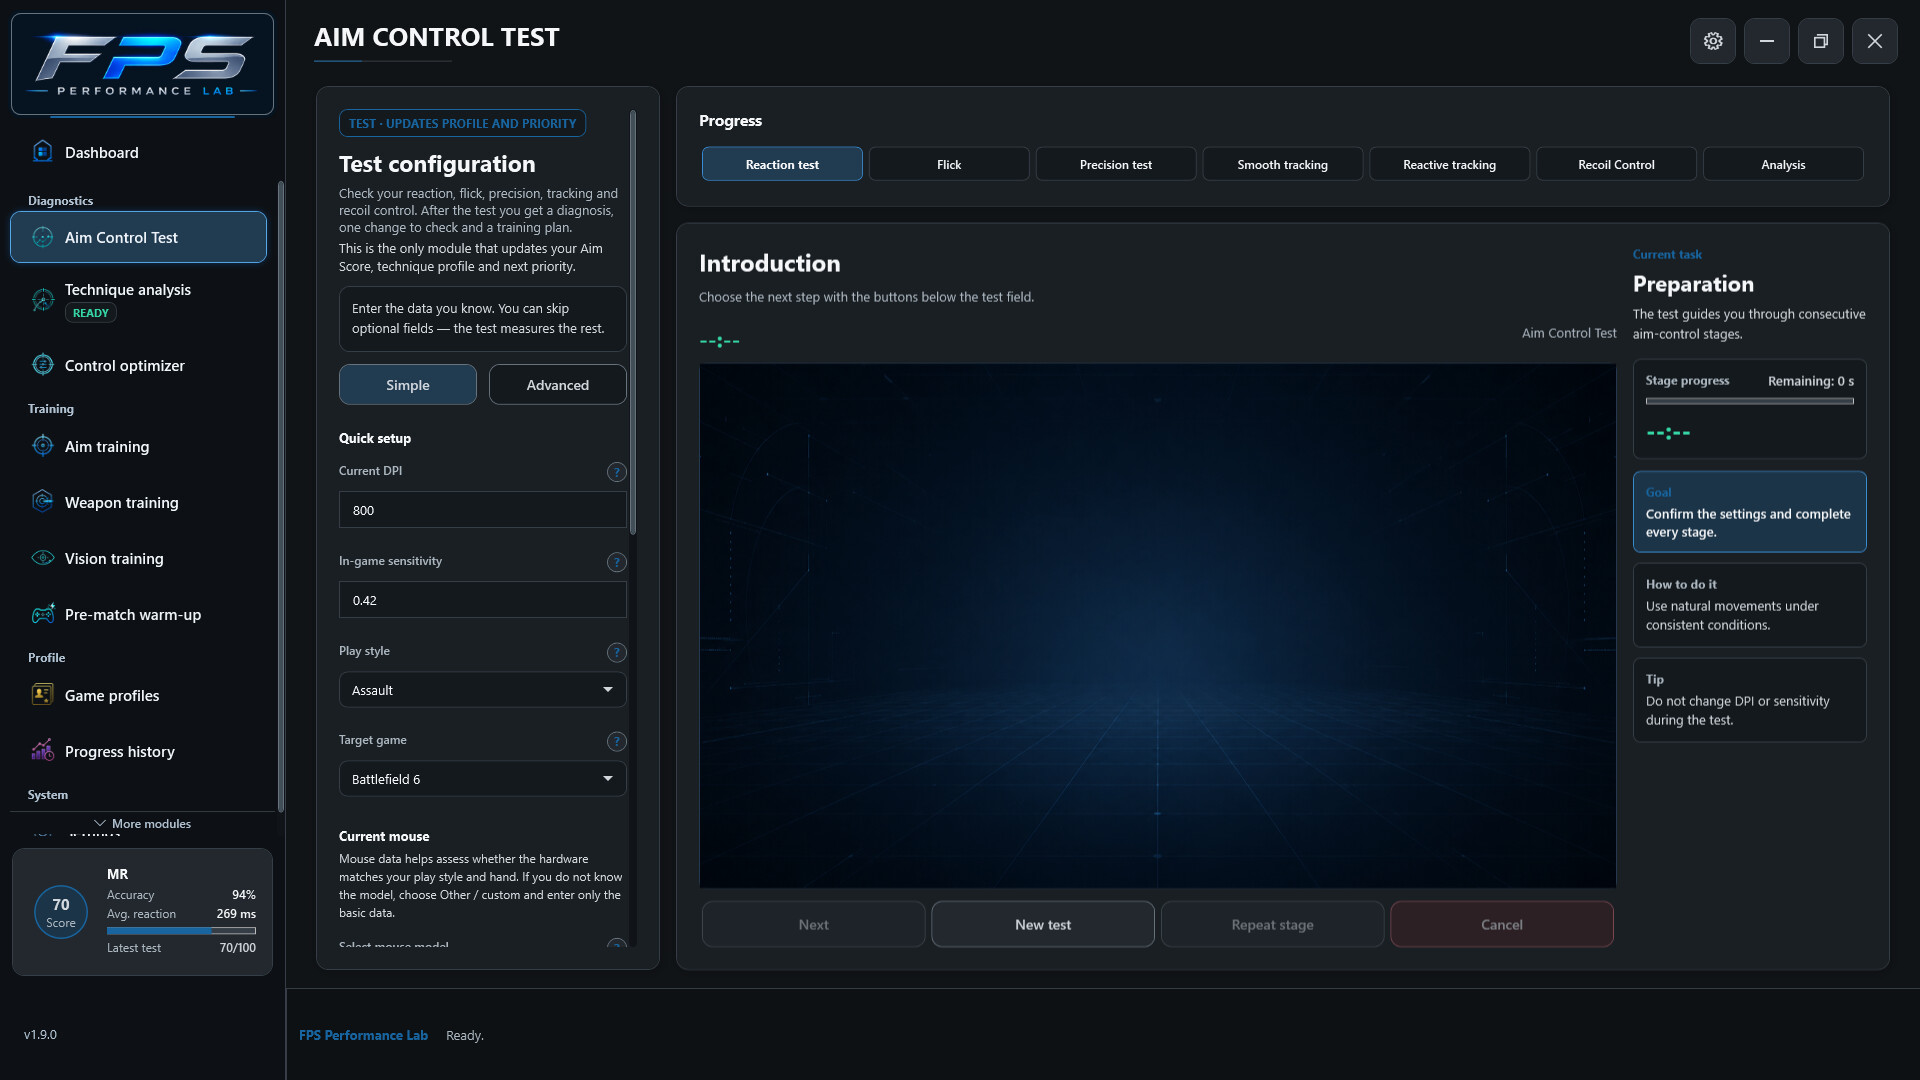Switch to the Recoil Control stage tab

1616,164
